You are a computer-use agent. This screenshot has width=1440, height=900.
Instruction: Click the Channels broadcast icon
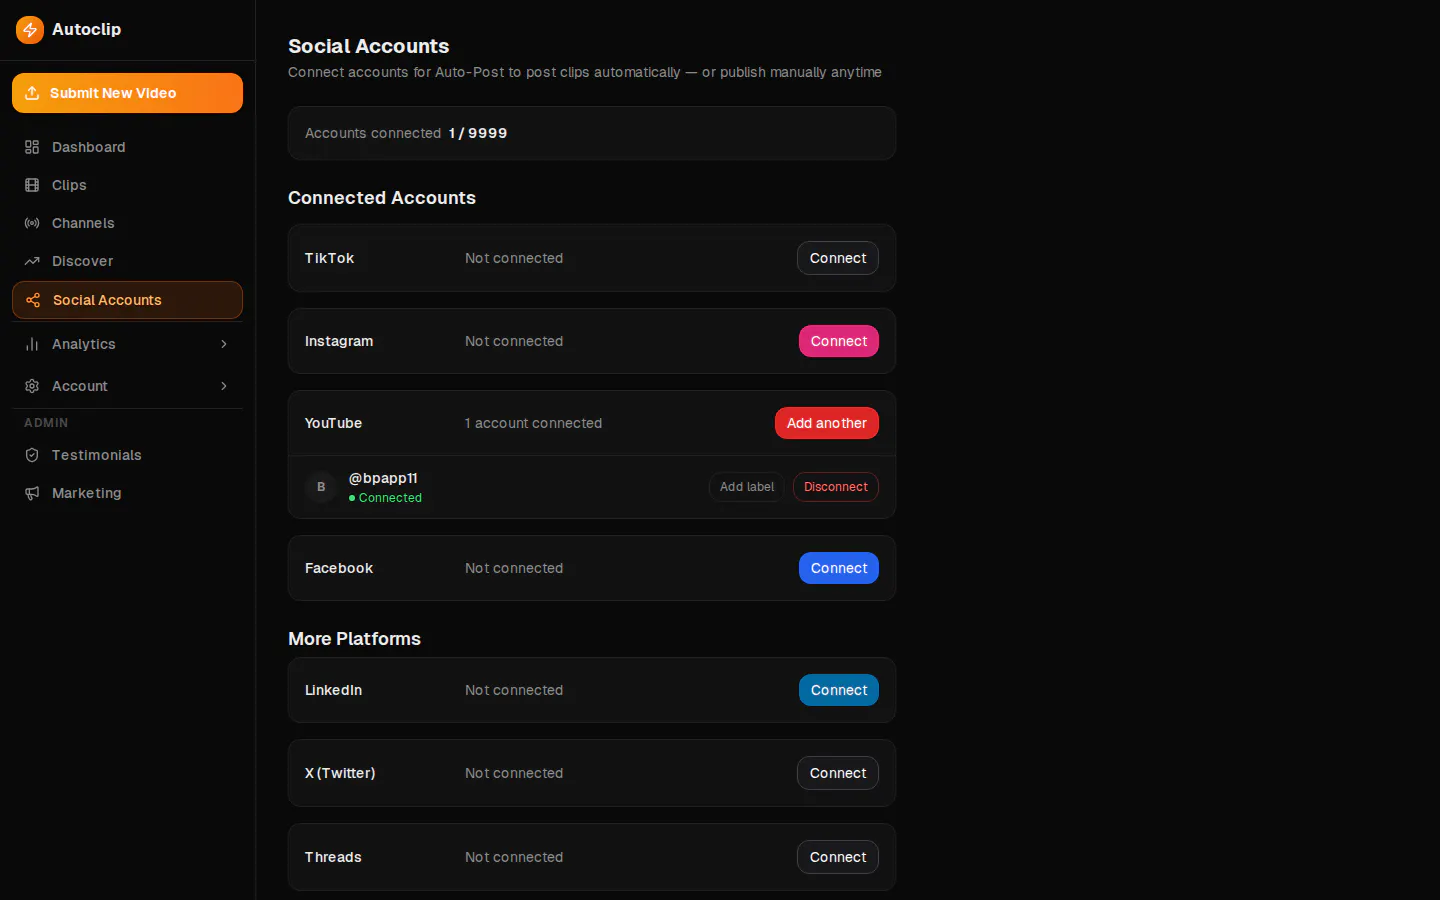[32, 223]
